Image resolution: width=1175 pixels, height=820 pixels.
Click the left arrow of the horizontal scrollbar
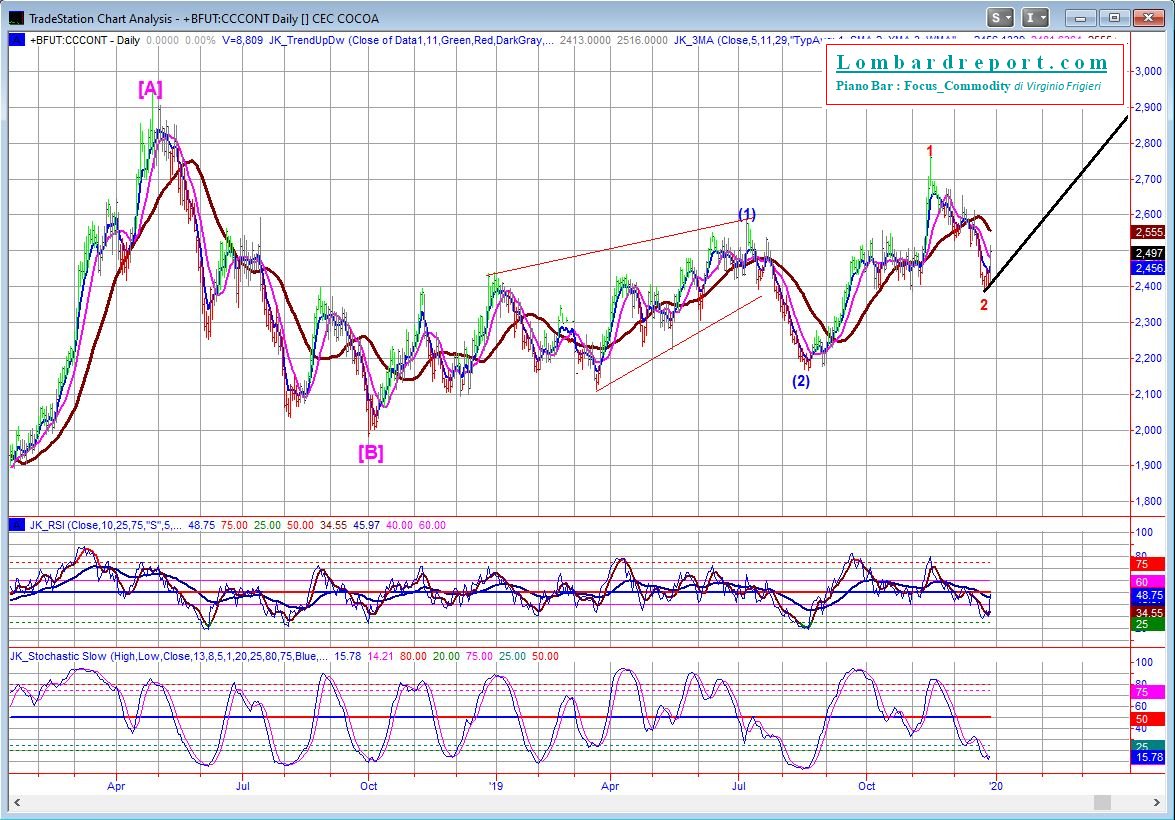17,802
